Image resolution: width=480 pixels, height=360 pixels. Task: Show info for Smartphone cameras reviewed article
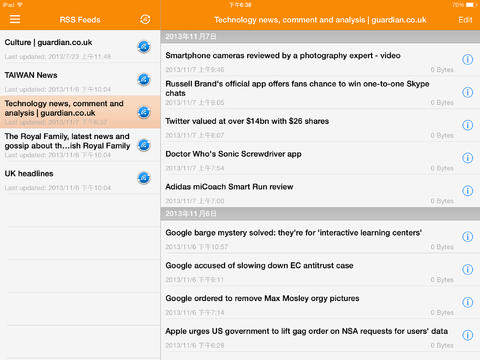[x=468, y=59]
